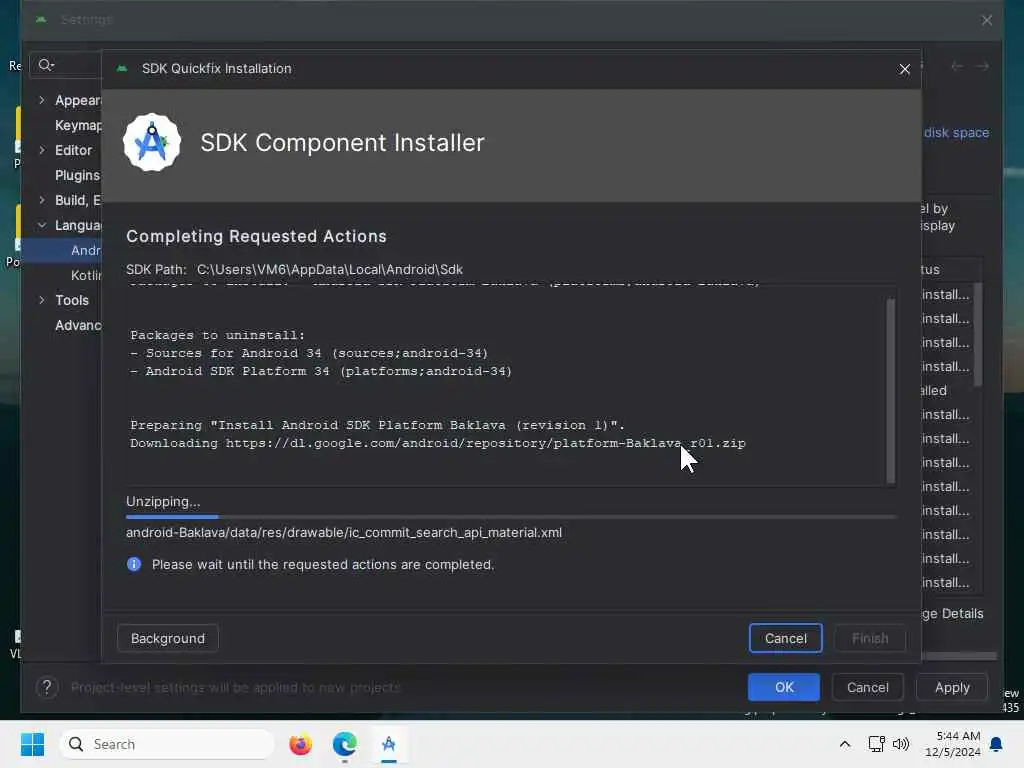
Task: Click the 'Preparing Install Android SDK Platform Baklava' line
Action: point(377,425)
